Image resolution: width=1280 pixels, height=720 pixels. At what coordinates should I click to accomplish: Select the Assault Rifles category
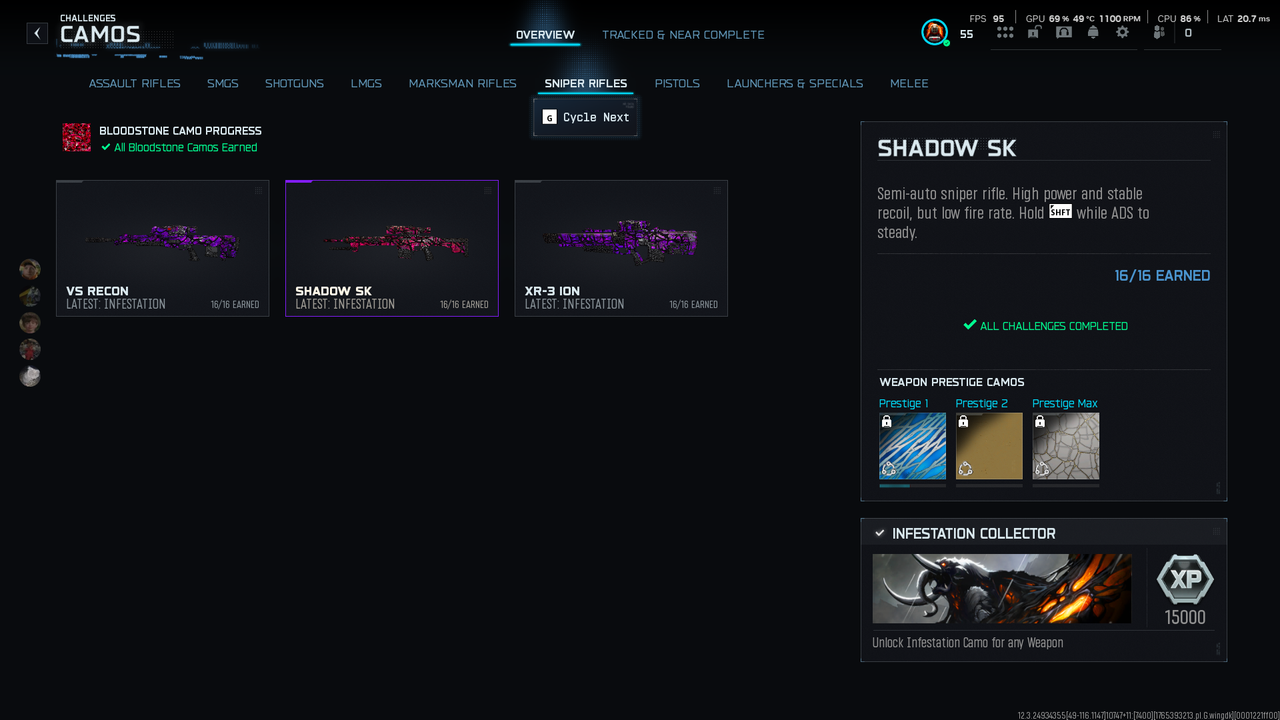point(135,84)
